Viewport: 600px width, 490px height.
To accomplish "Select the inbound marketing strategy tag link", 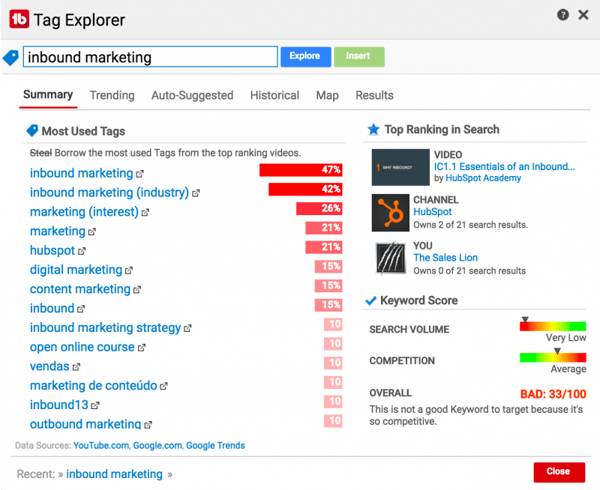I will pos(105,327).
